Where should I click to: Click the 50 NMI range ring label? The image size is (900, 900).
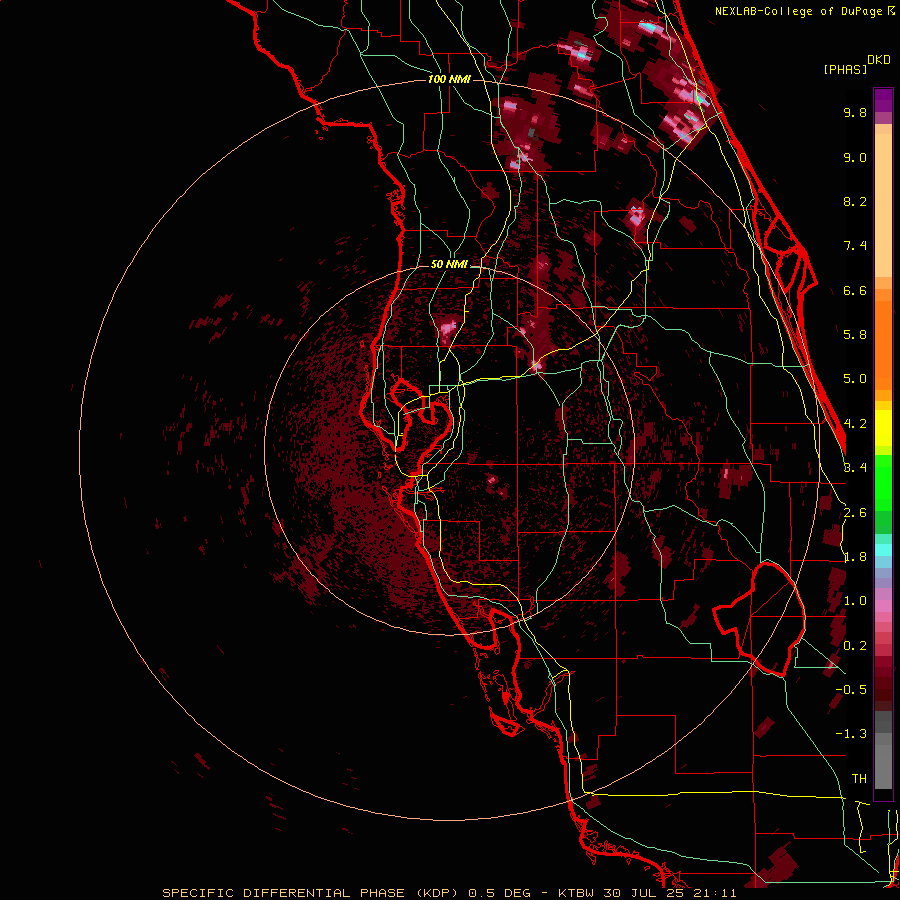pyautogui.click(x=449, y=264)
